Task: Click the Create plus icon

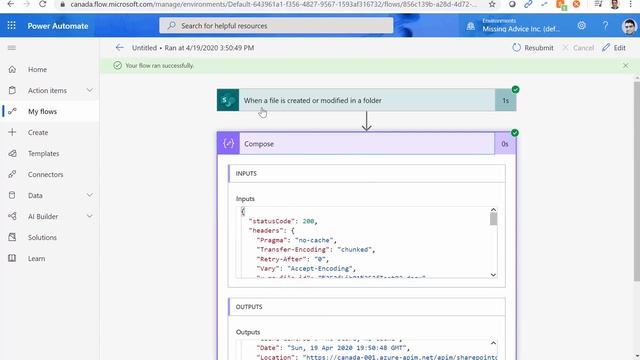Action: [12, 132]
